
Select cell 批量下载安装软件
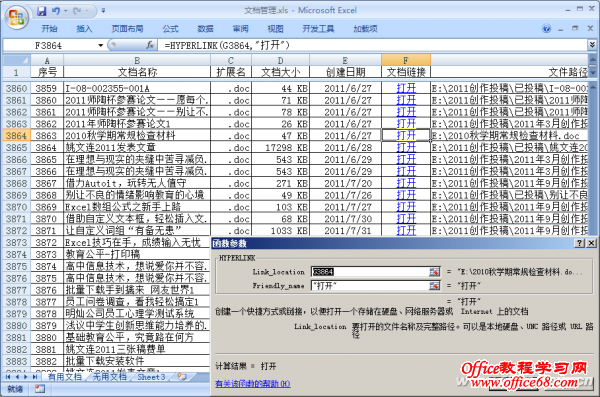pos(137,361)
